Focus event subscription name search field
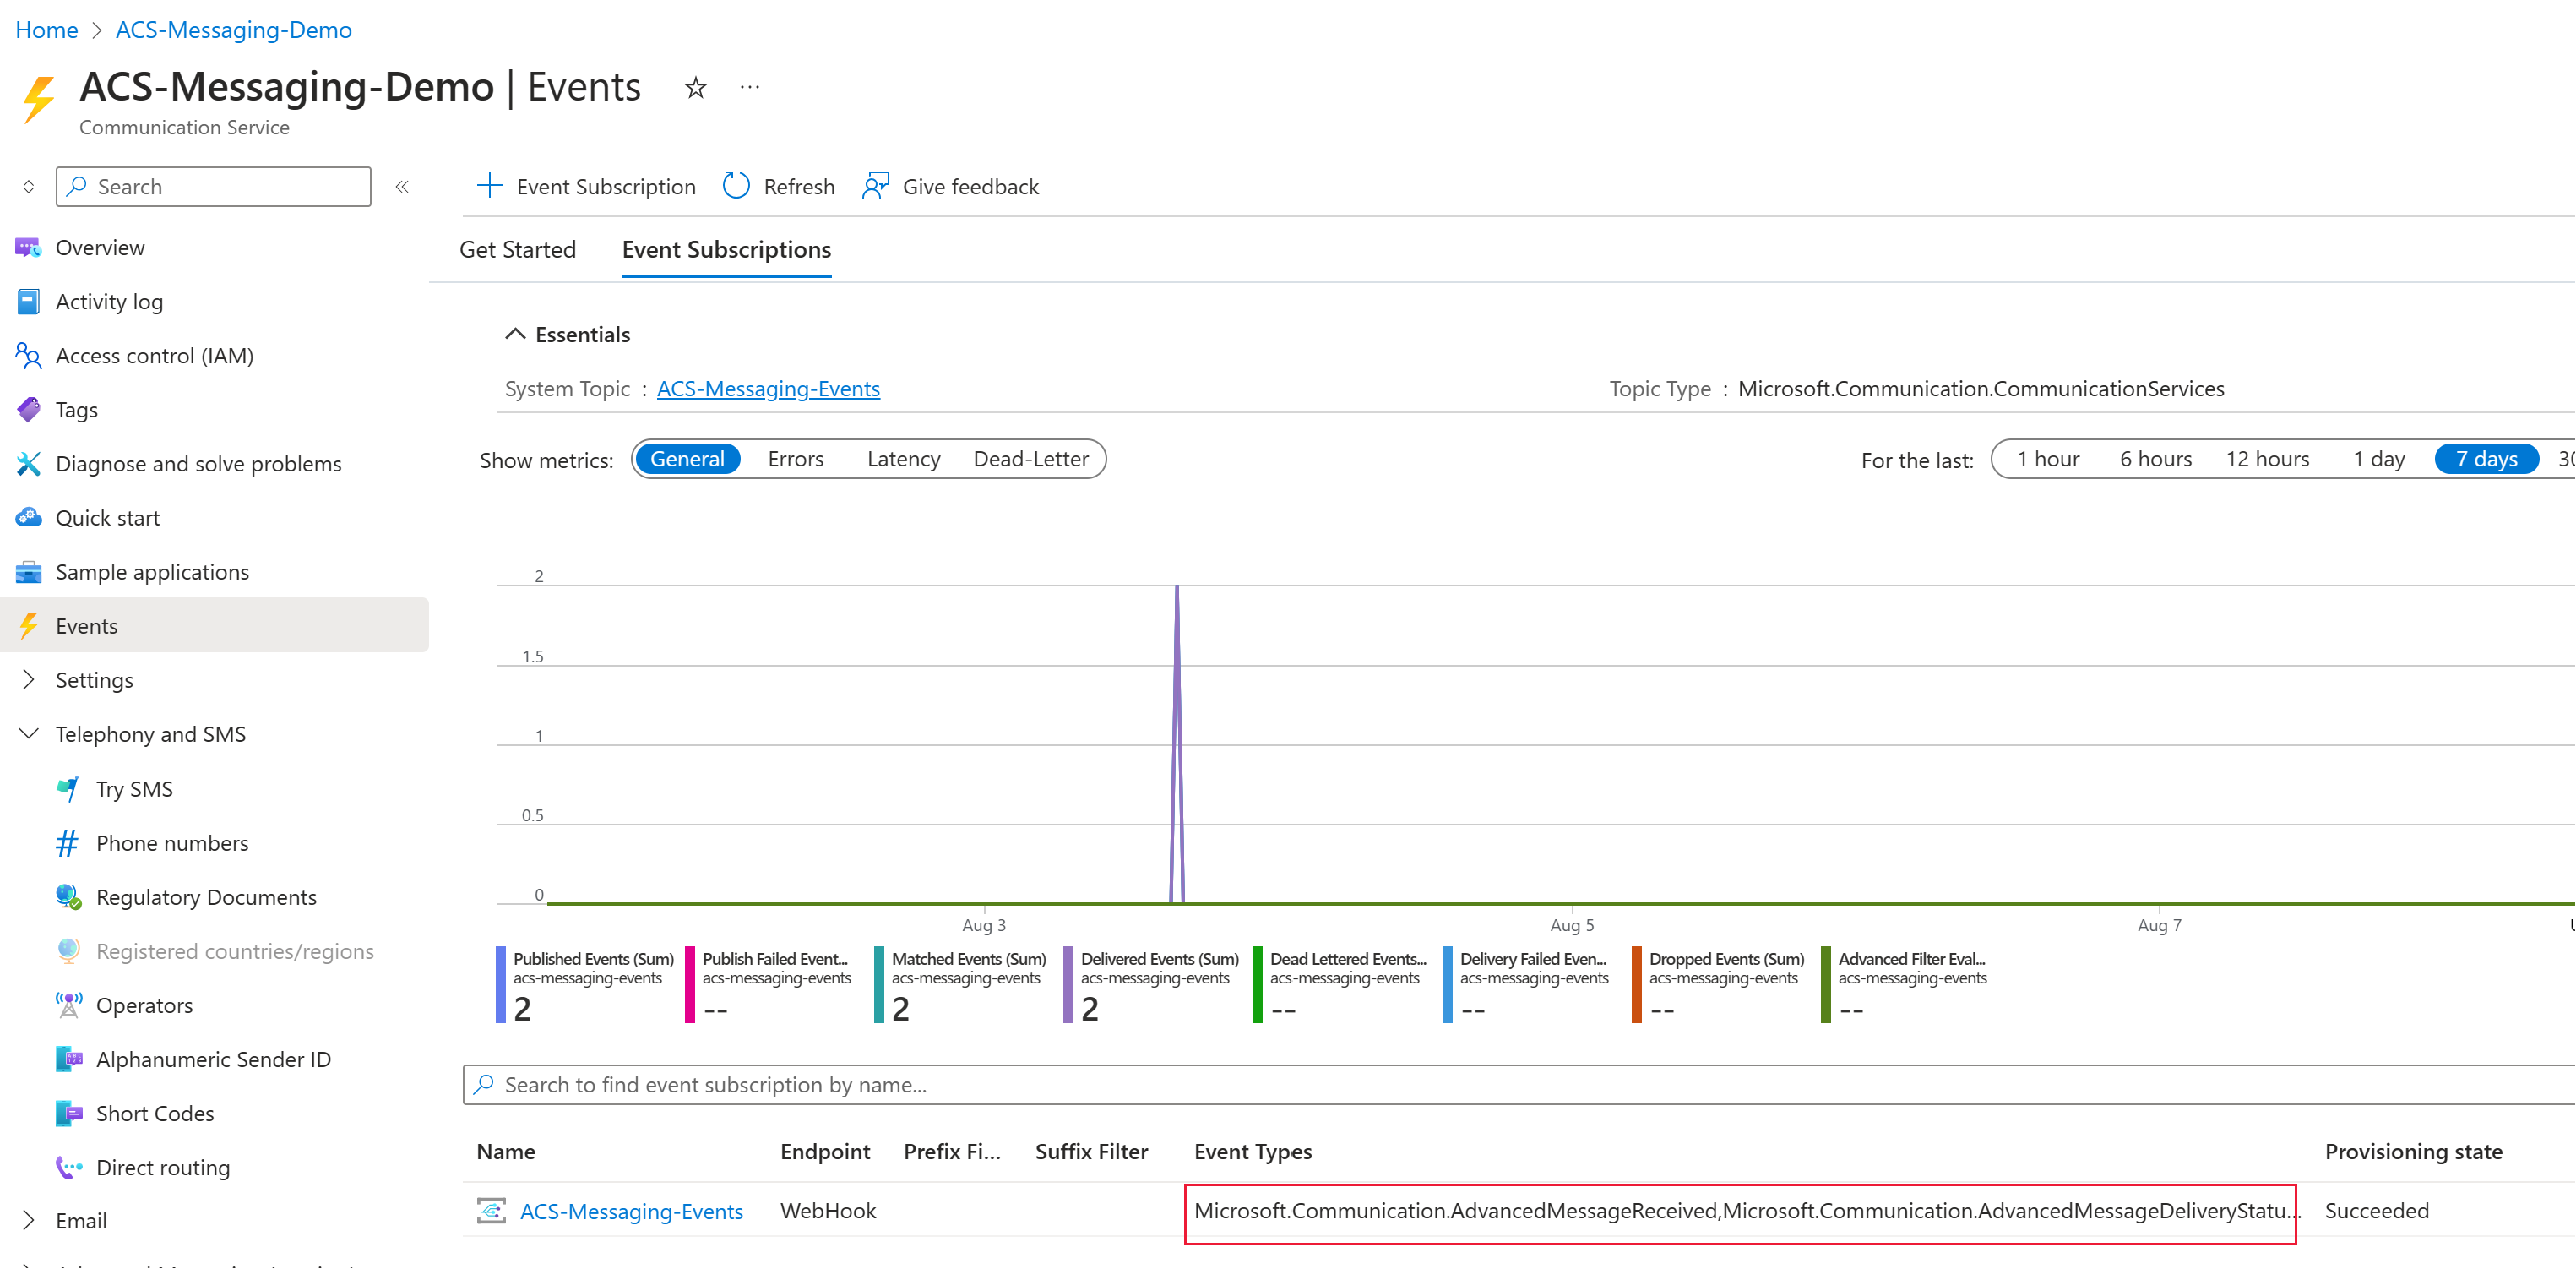 tap(1518, 1084)
